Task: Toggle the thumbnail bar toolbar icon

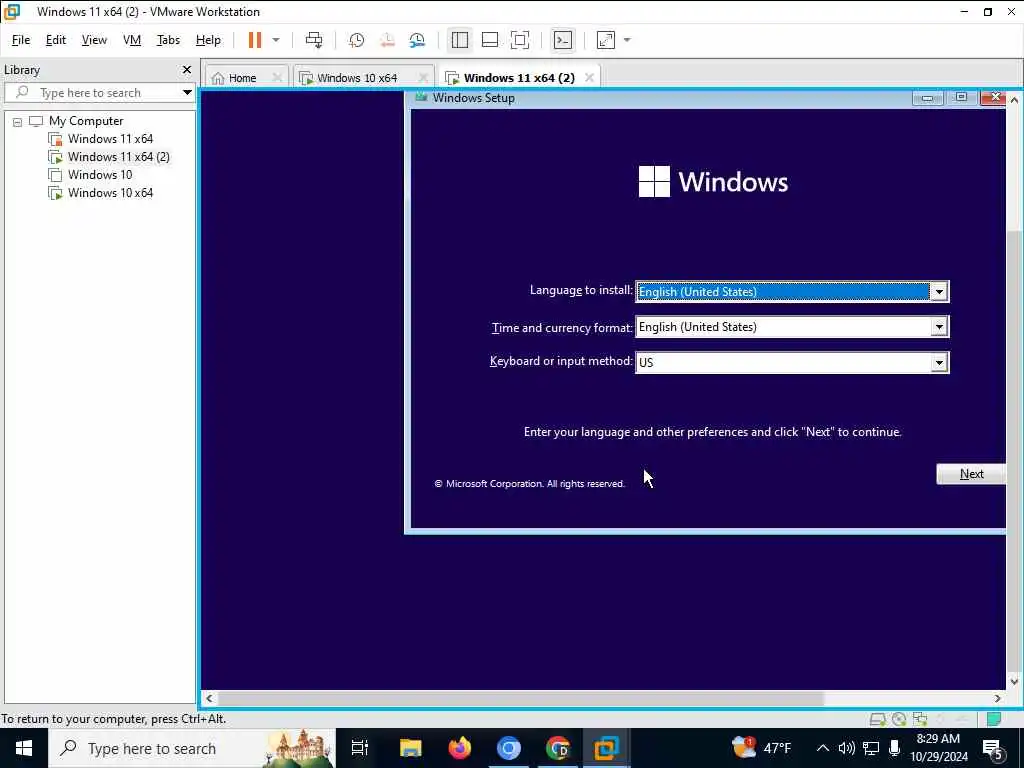Action: coord(490,40)
